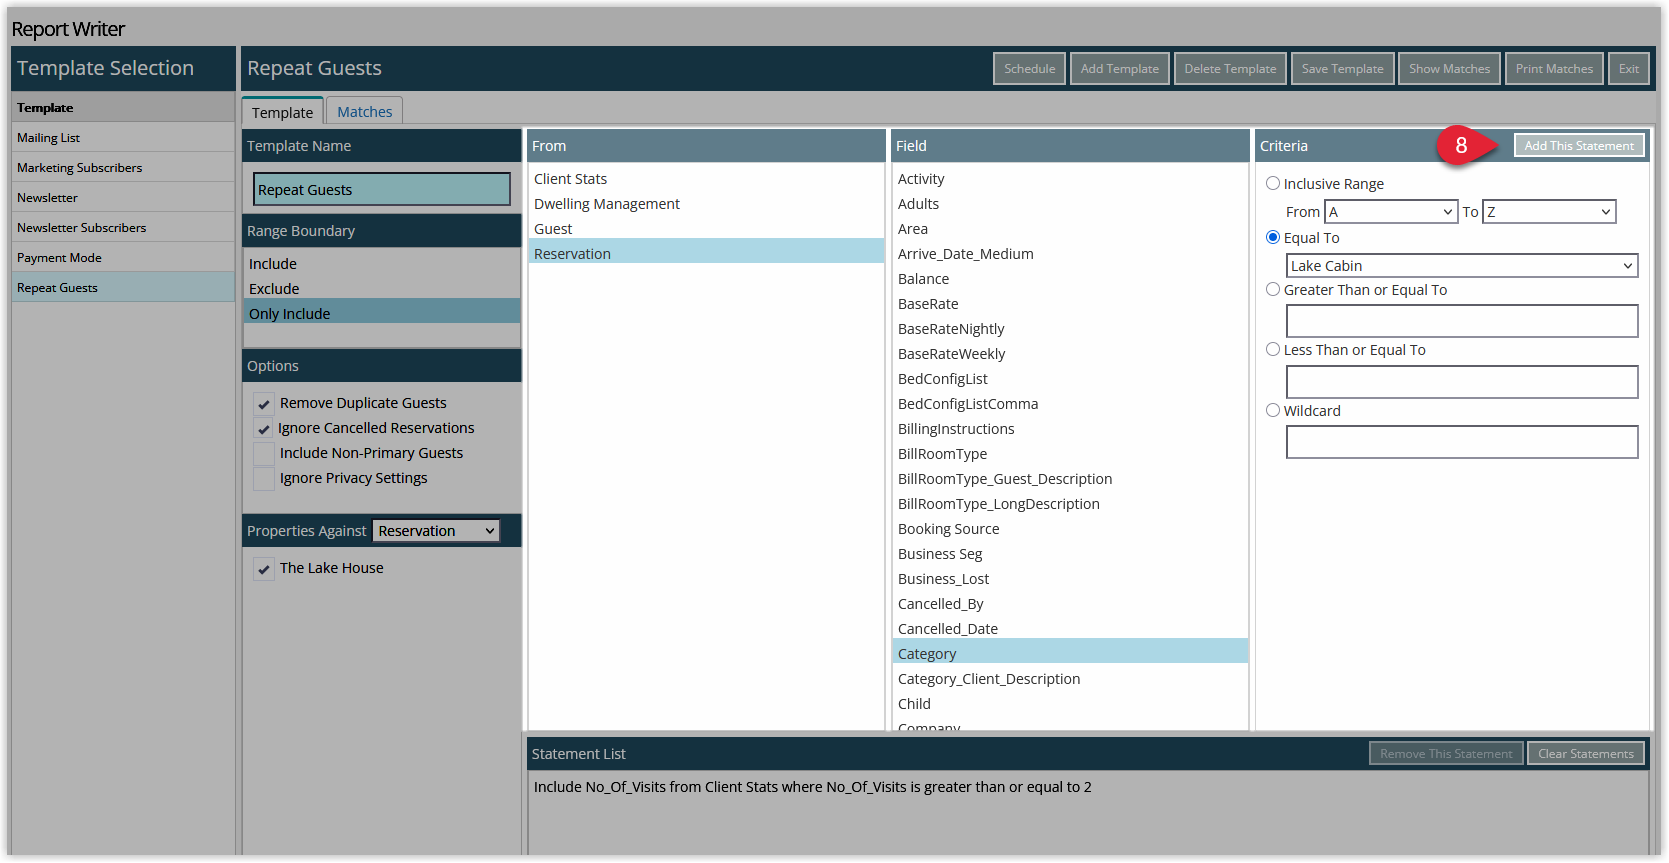This screenshot has height=863, width=1669.
Task: Click the Greater Than or Equal To input
Action: pos(1462,321)
